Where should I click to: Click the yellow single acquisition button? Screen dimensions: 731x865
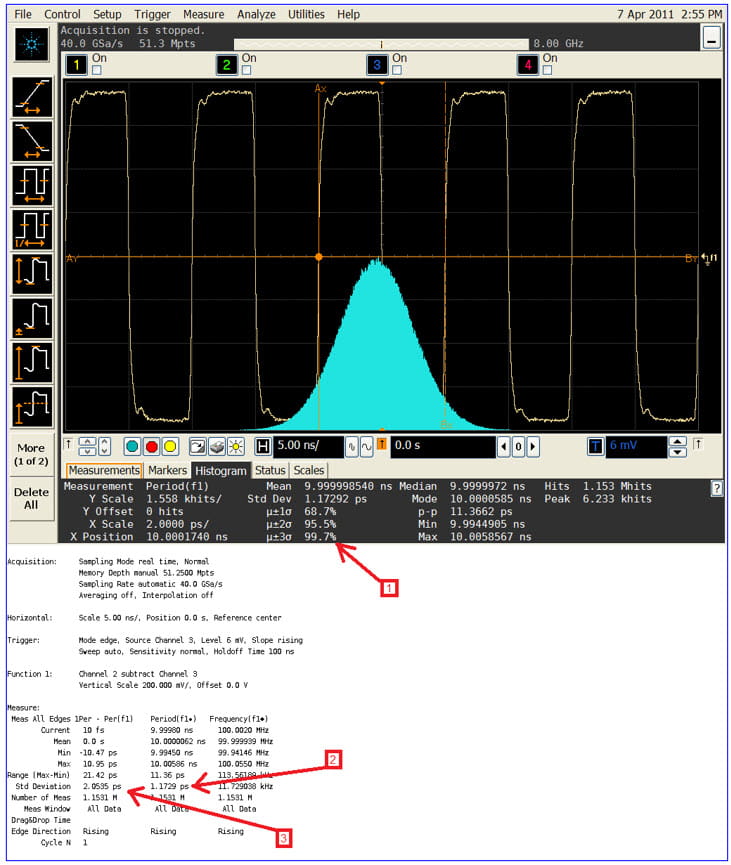[170, 446]
